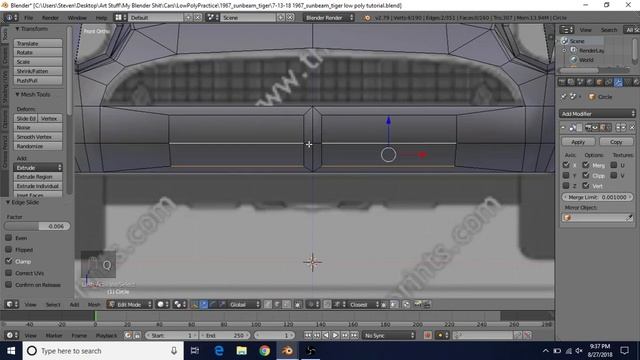Enable the mirror Y axis checkbox
The image size is (640, 360).
point(566,176)
